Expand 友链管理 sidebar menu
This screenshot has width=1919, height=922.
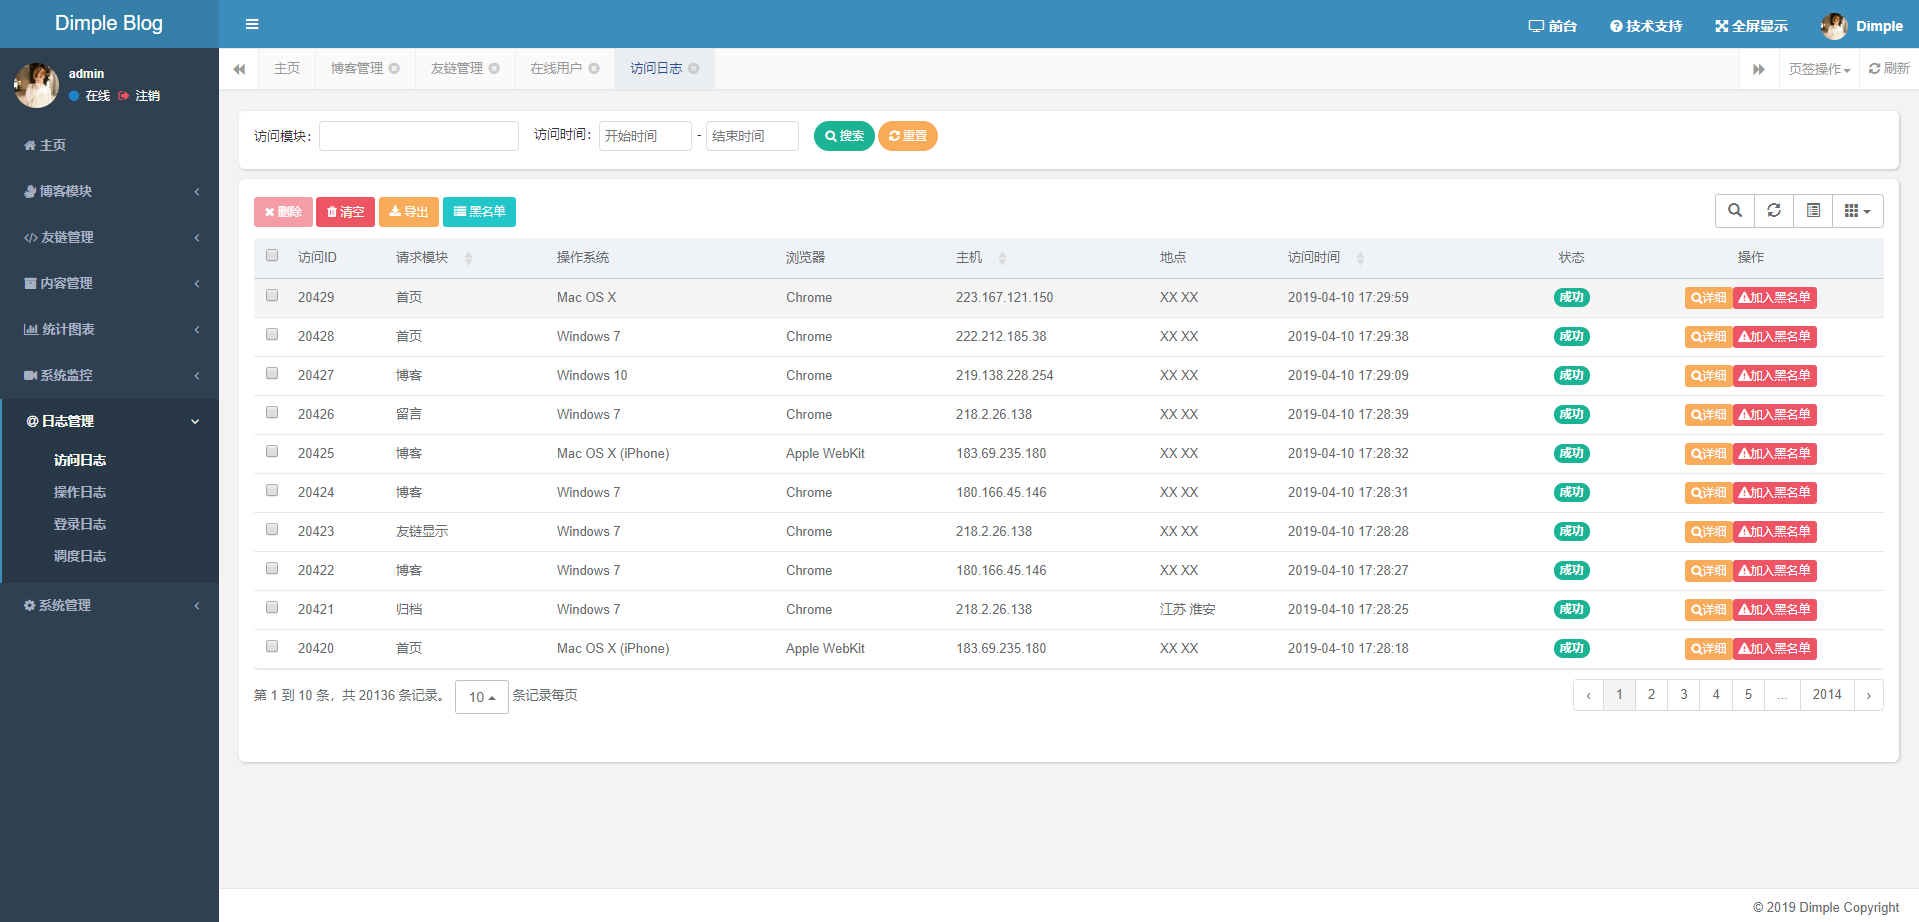click(109, 237)
